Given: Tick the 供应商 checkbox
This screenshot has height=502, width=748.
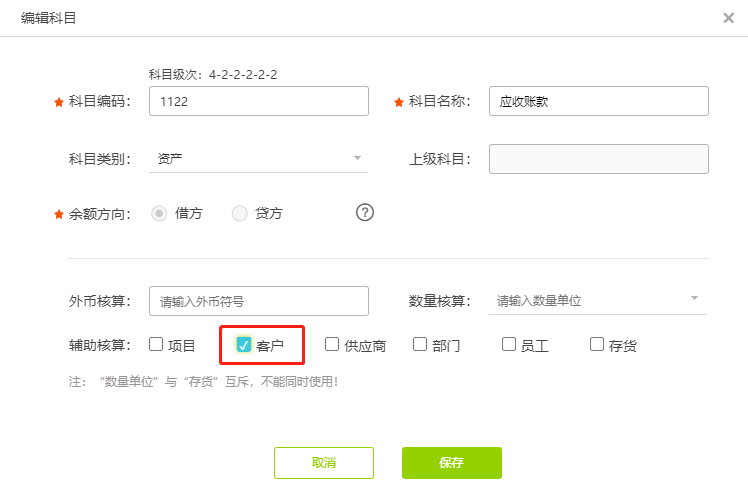Looking at the screenshot, I should tap(332, 345).
